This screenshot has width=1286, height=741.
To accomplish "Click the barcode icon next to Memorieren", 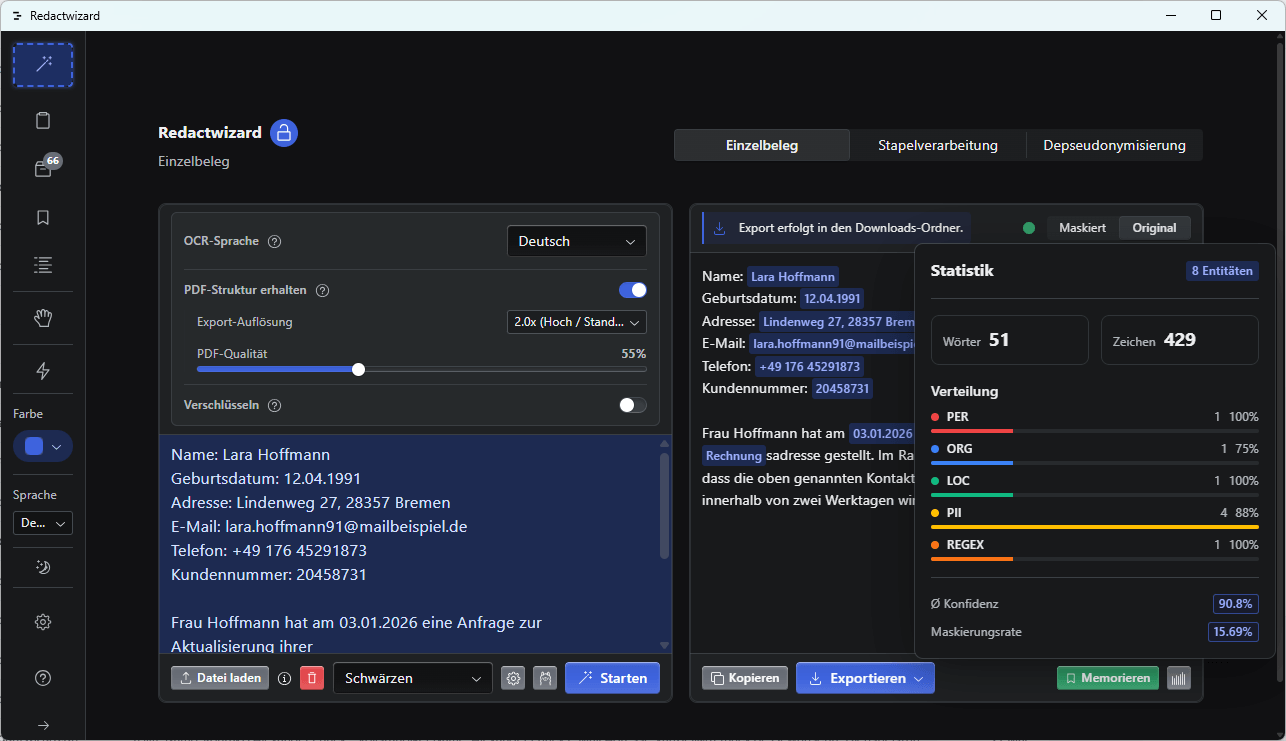I will pyautogui.click(x=1180, y=678).
